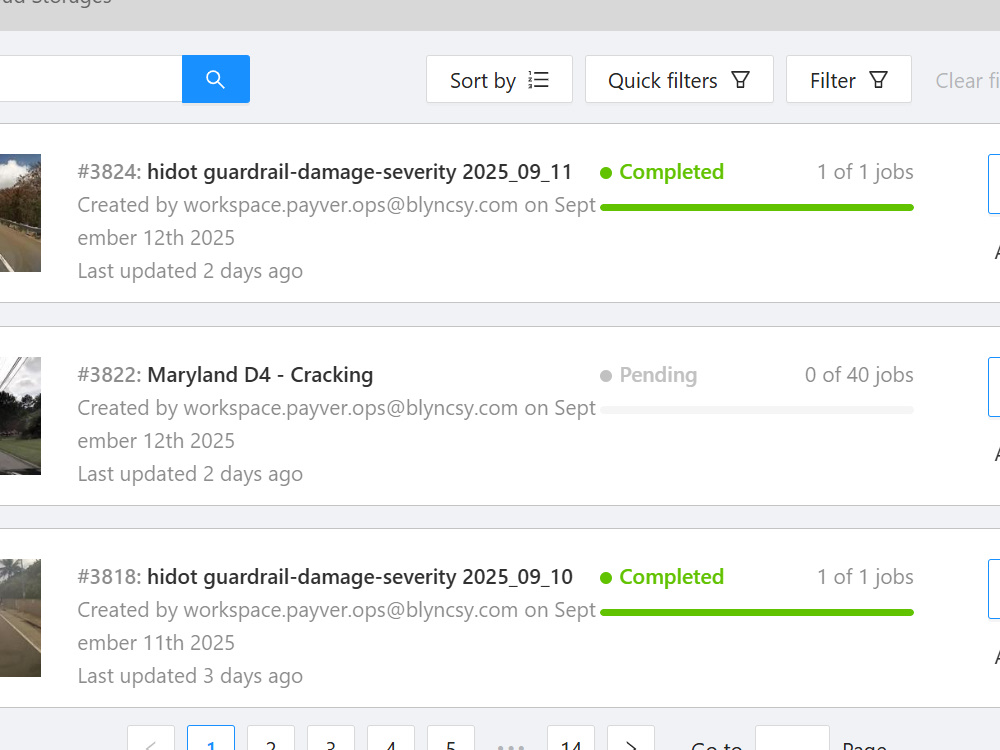Open the Filter builder dropdown
The width and height of the screenshot is (1000, 750).
click(x=848, y=80)
